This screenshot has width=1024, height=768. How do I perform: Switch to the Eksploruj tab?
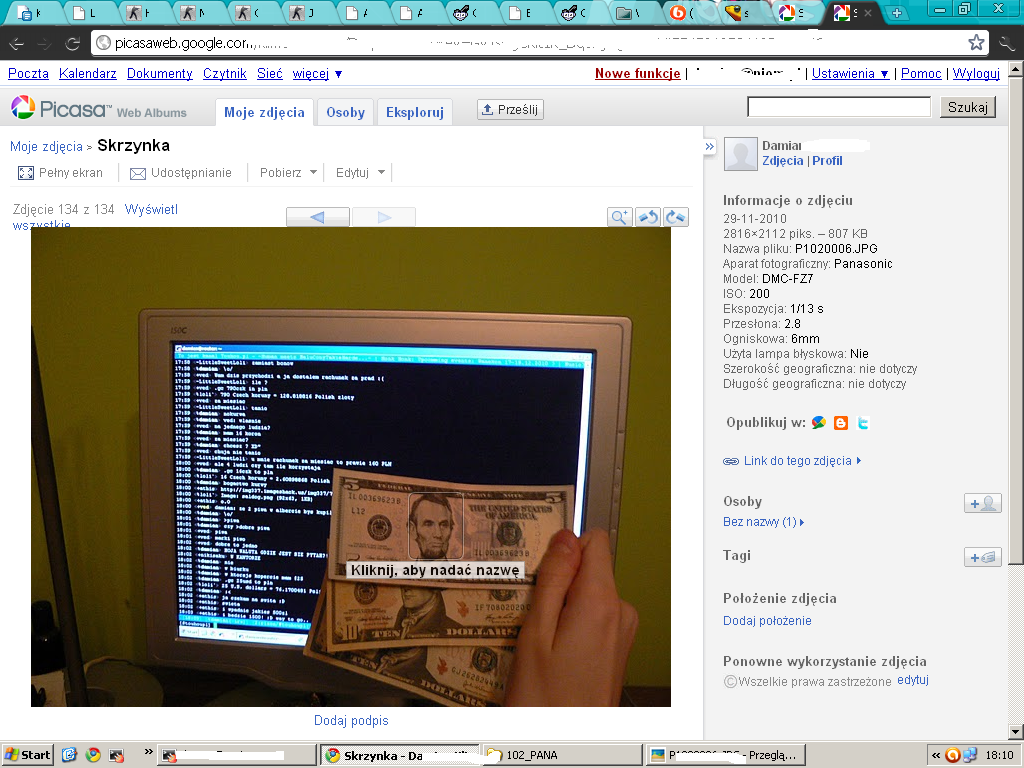(415, 112)
